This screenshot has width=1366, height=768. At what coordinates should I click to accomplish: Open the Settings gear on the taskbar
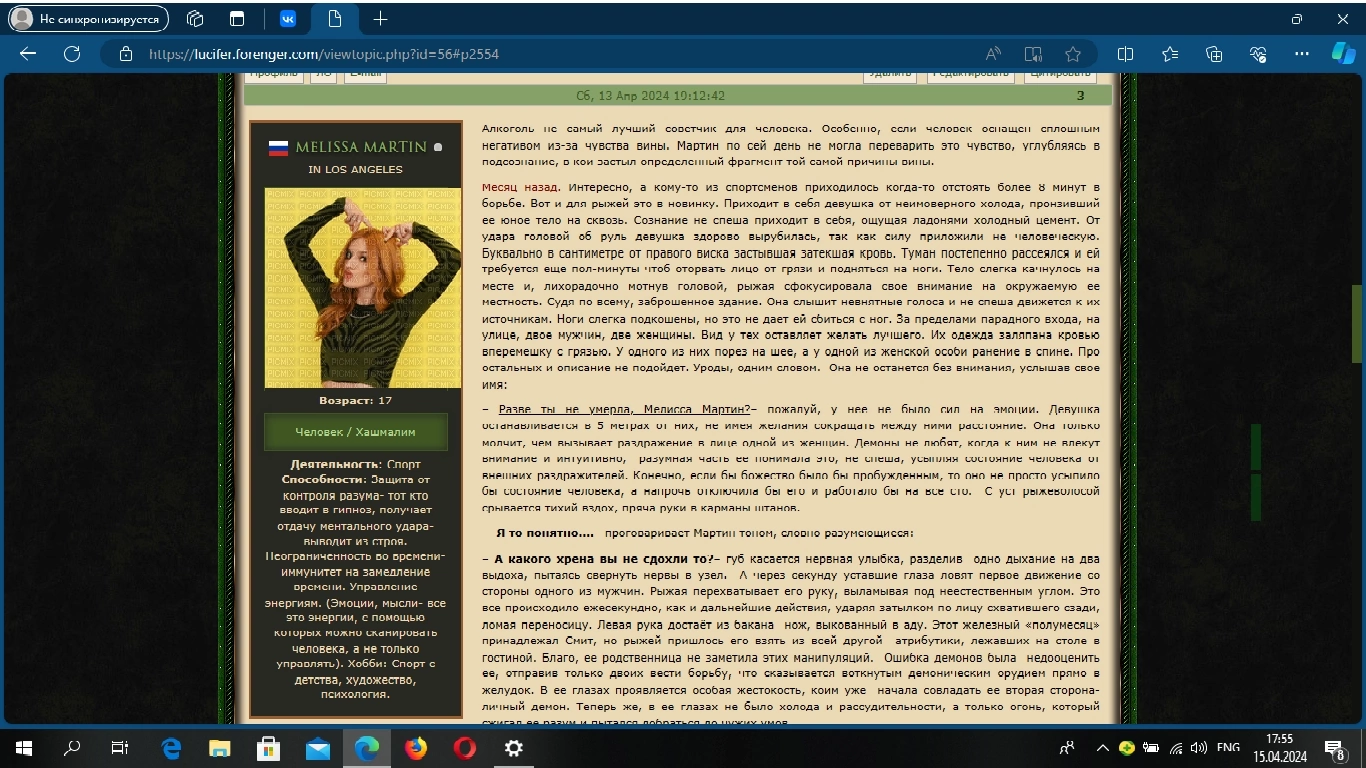point(513,748)
